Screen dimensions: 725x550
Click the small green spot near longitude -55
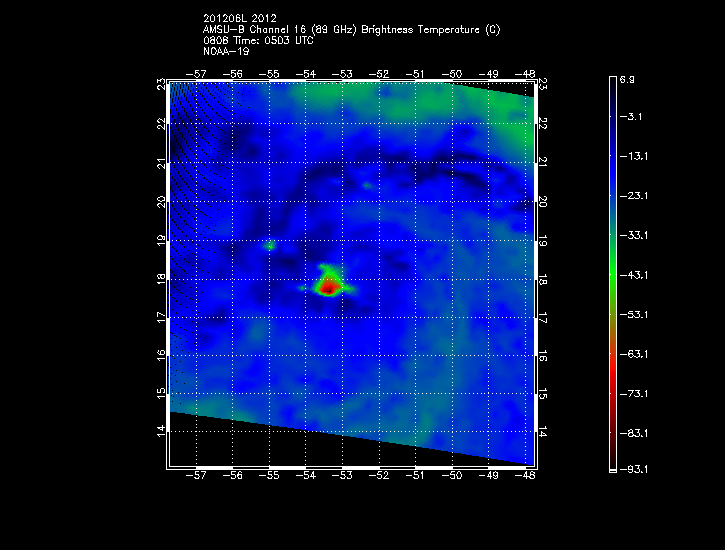point(270,244)
